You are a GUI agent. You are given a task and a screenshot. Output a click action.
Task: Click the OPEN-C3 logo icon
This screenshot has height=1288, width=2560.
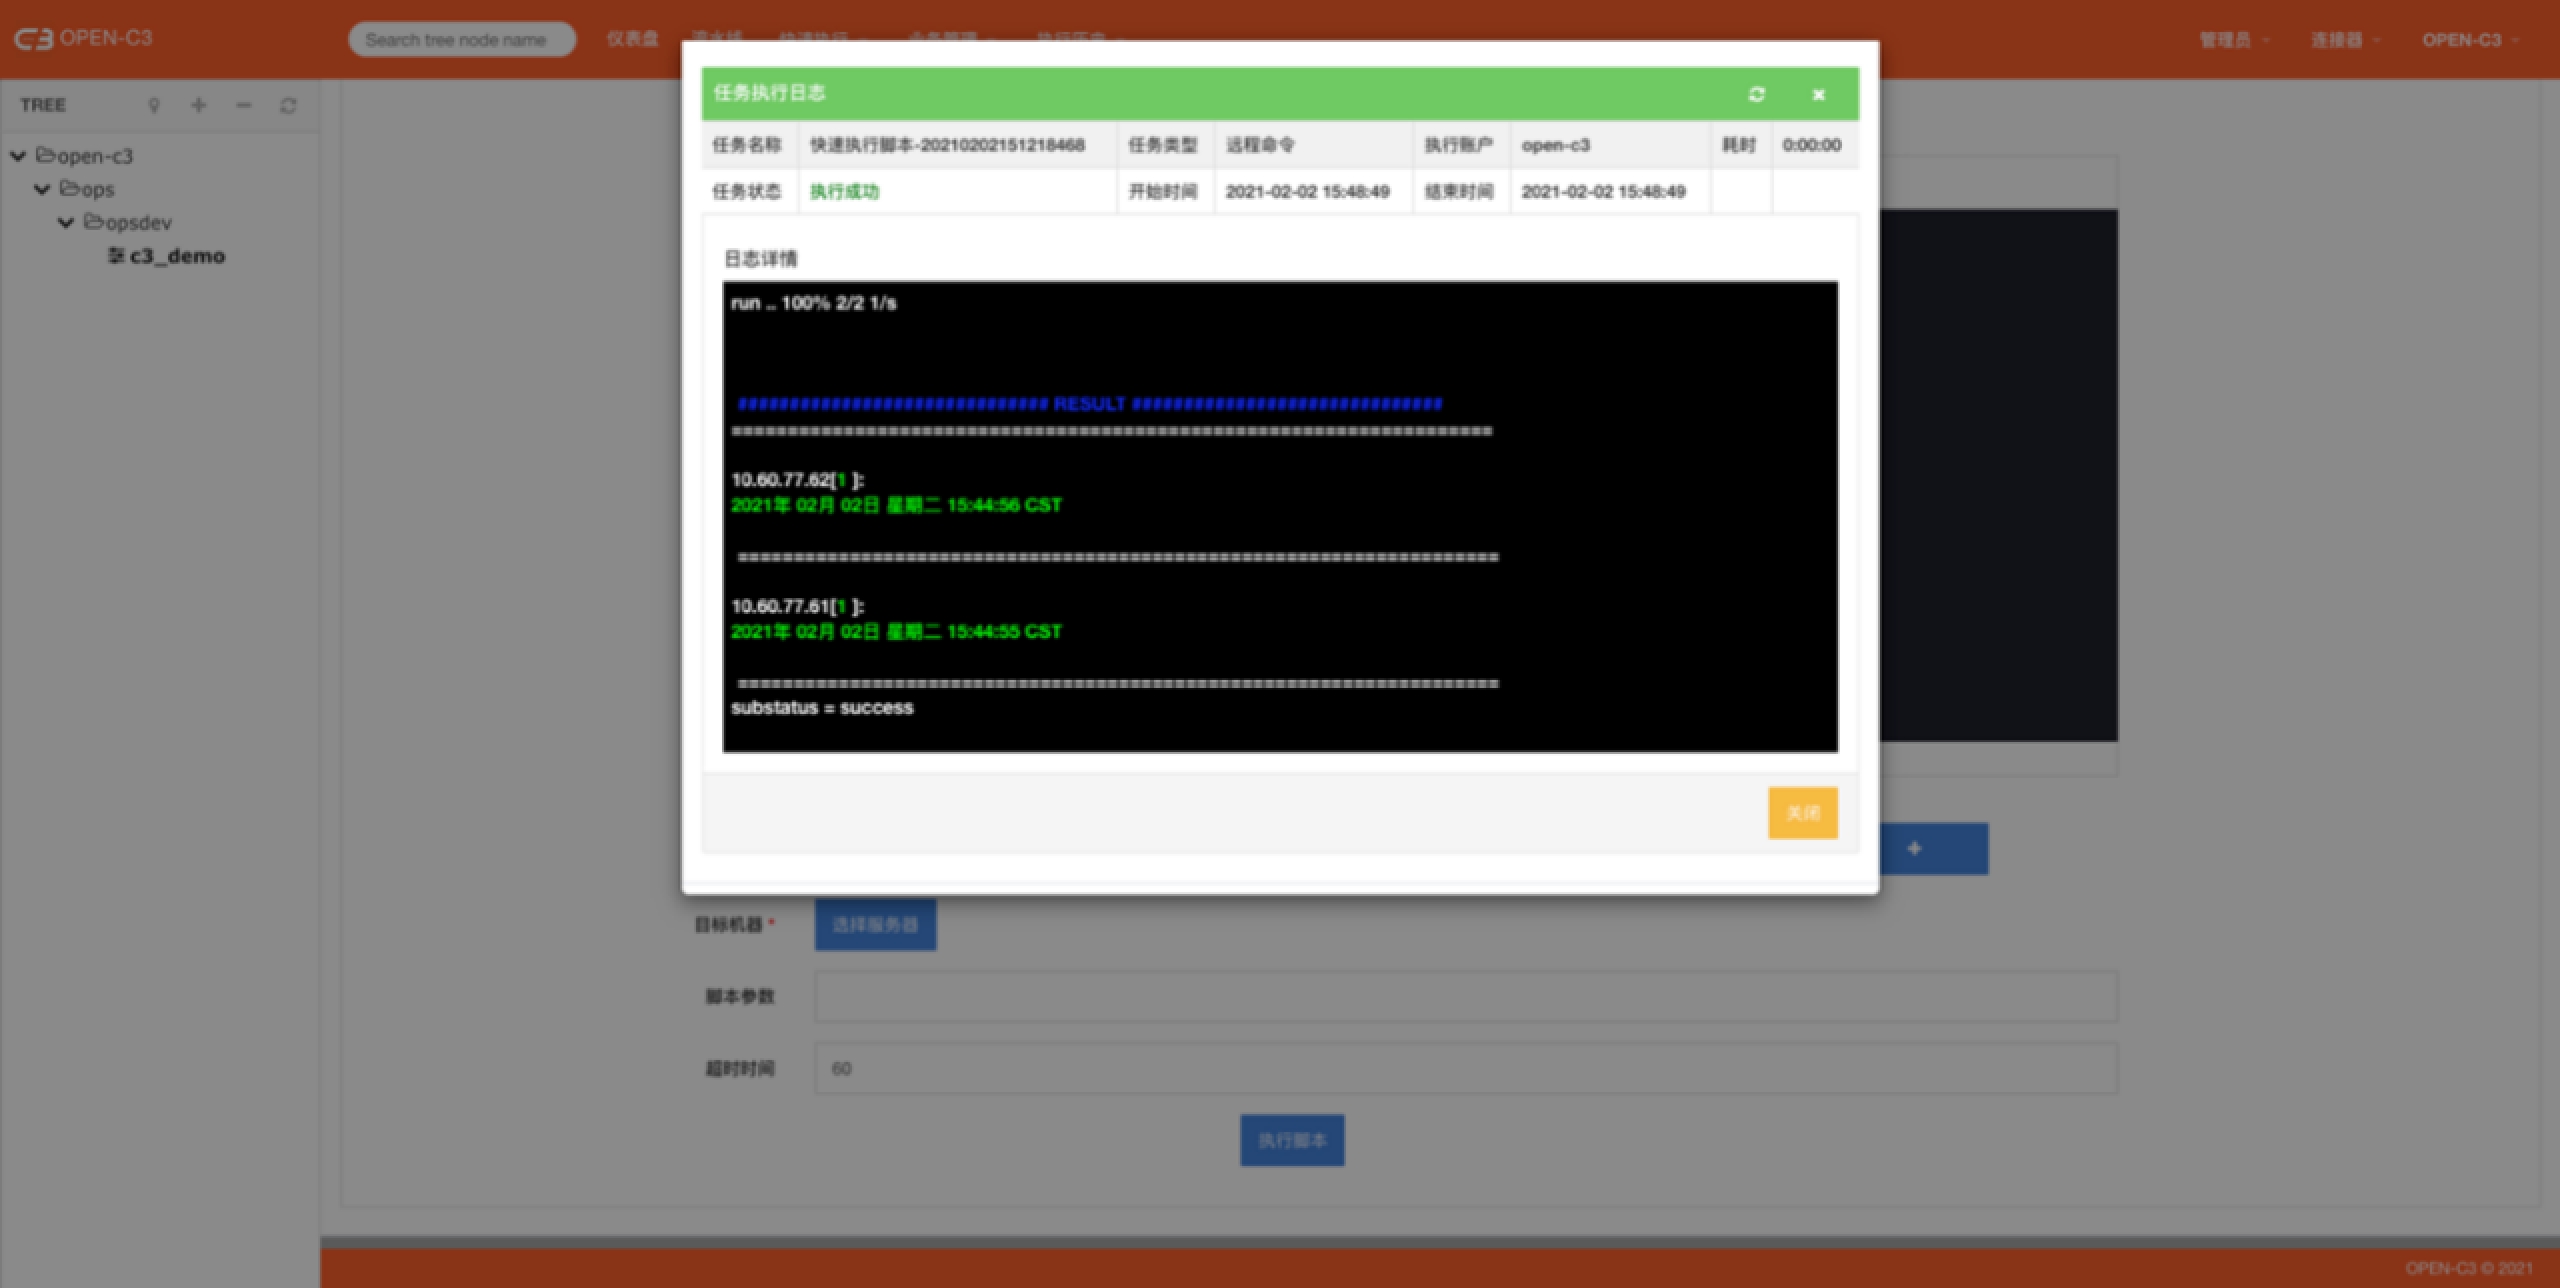pos(33,39)
